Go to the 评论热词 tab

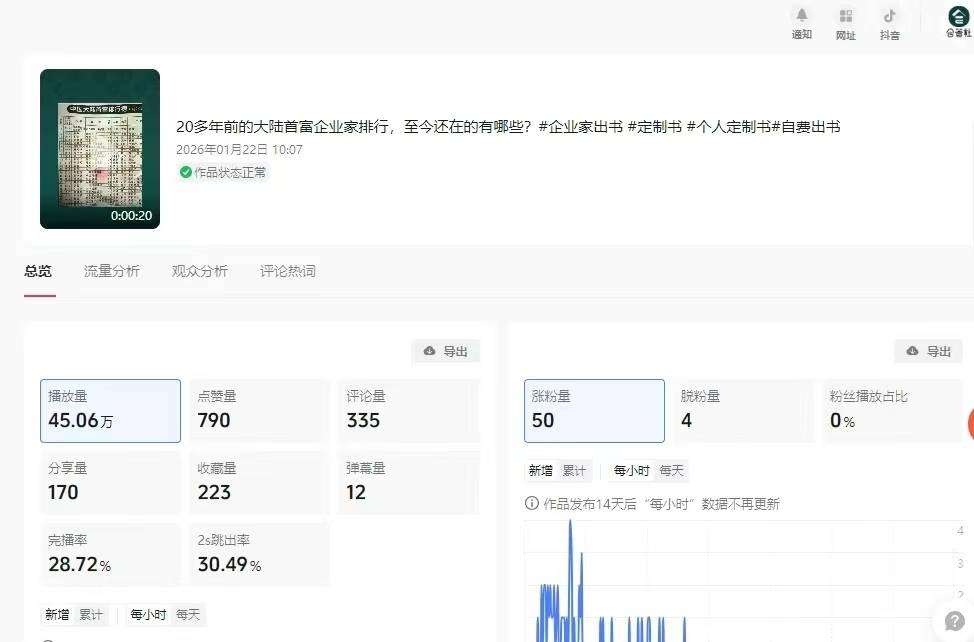(288, 271)
